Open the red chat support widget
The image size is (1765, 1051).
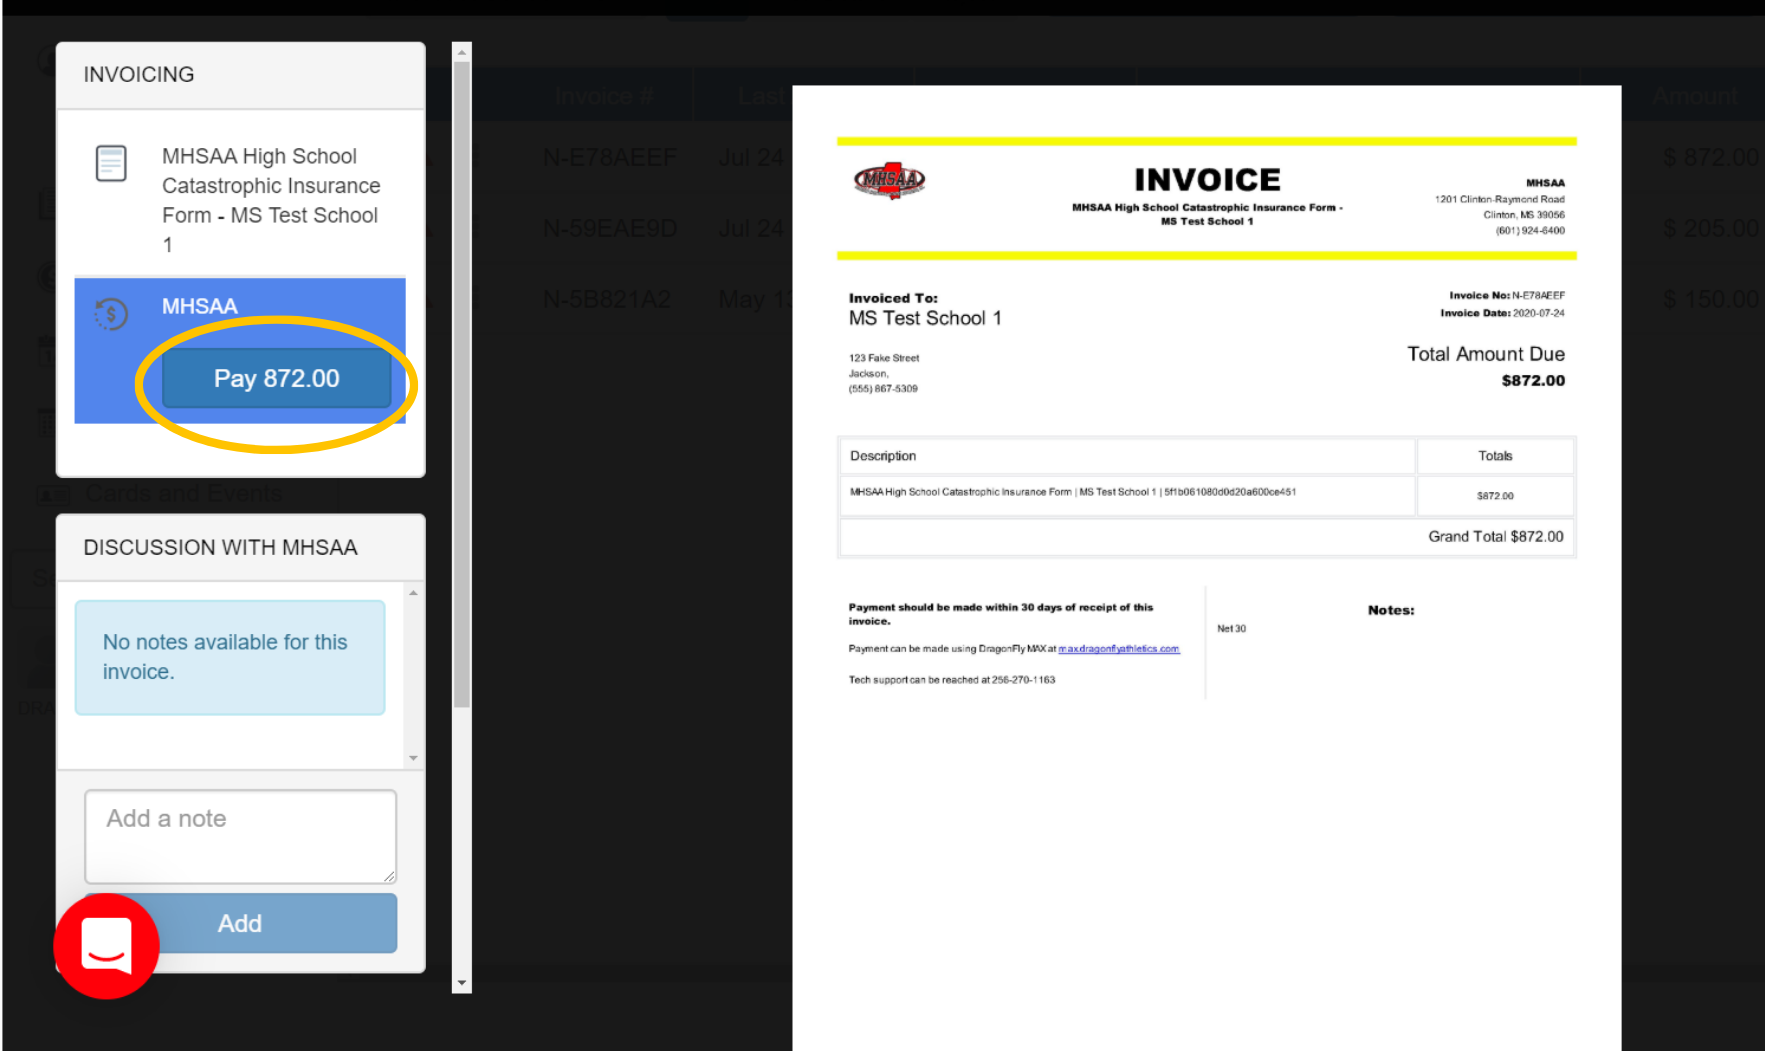coord(106,945)
